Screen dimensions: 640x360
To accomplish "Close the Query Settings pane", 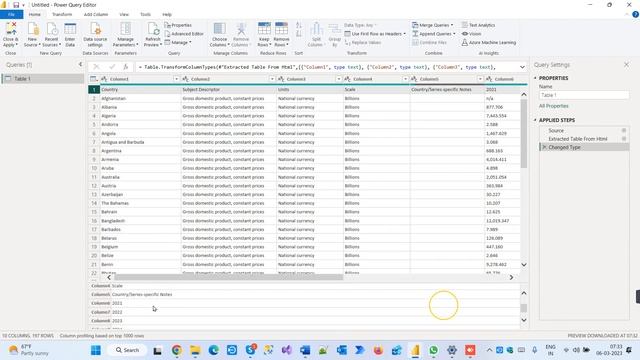I will [626, 64].
